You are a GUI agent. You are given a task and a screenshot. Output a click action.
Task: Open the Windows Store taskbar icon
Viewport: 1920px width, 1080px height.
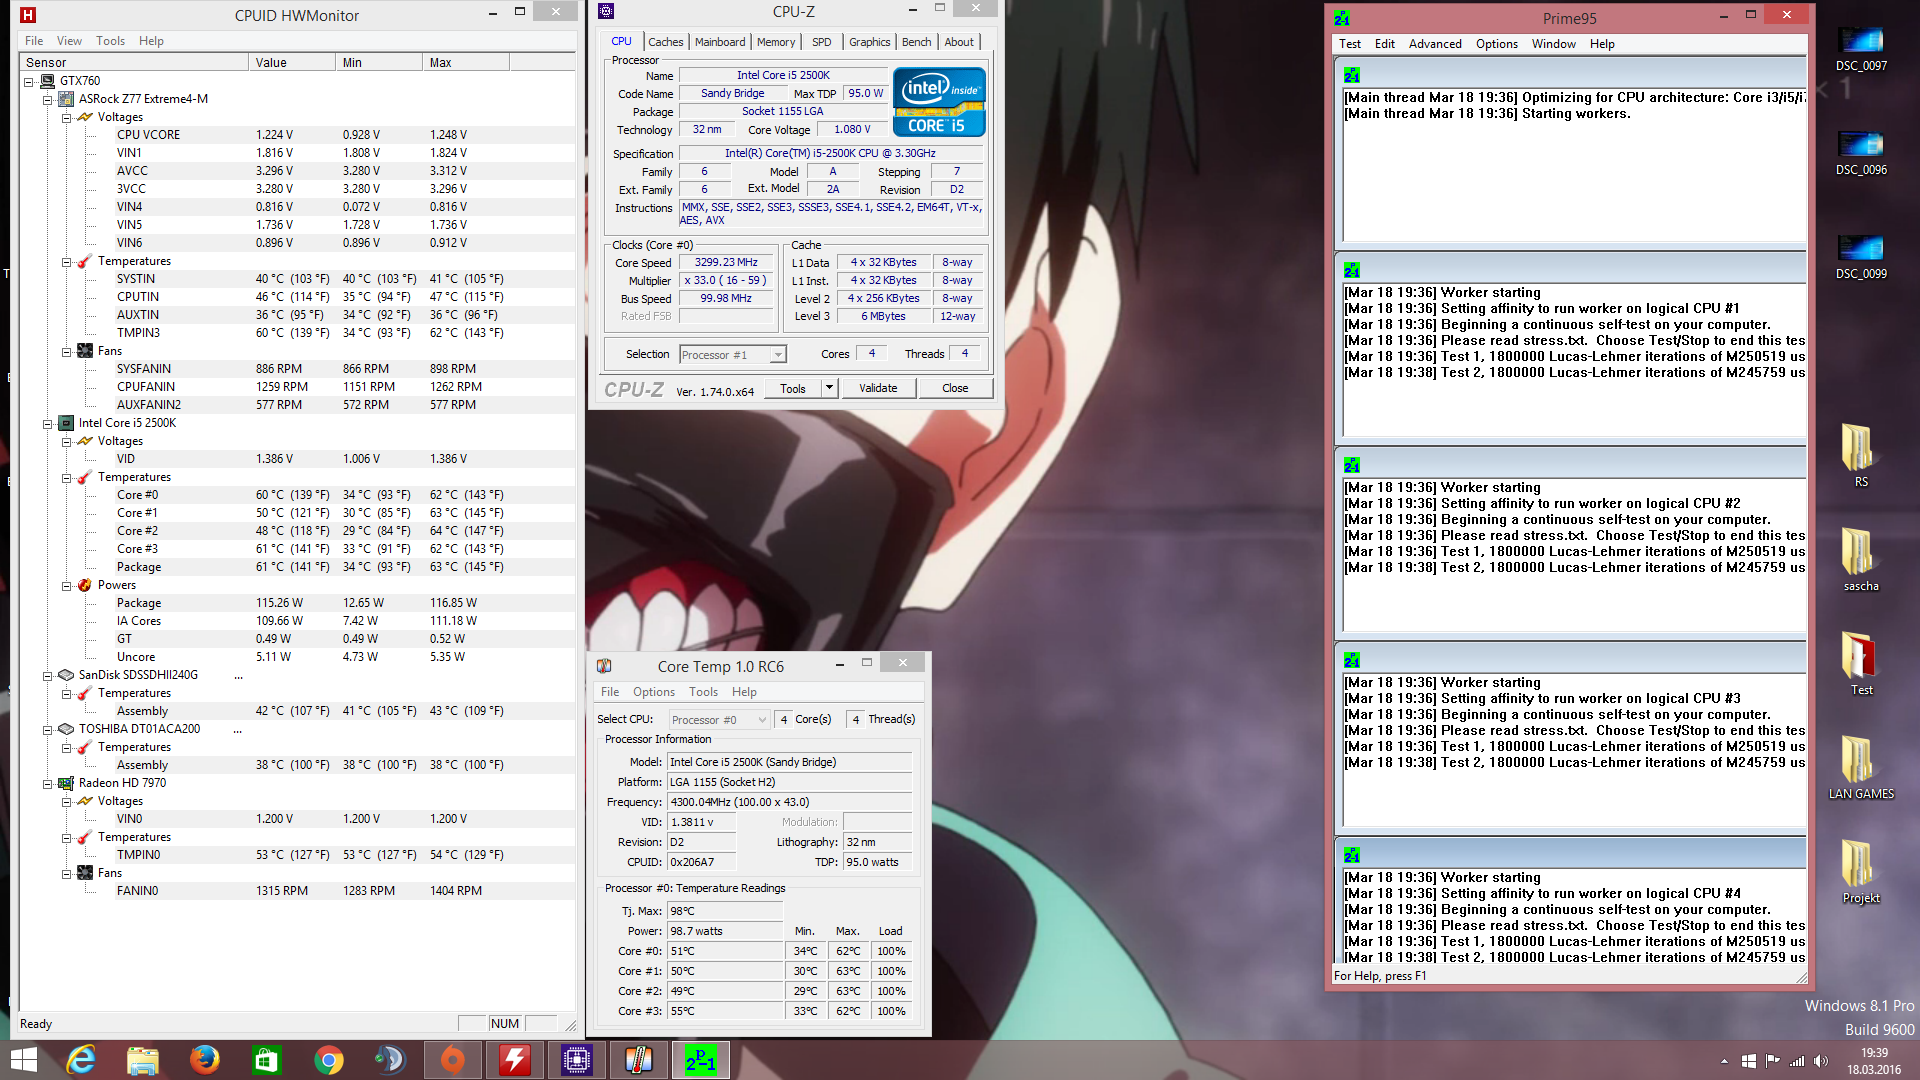click(x=266, y=1059)
